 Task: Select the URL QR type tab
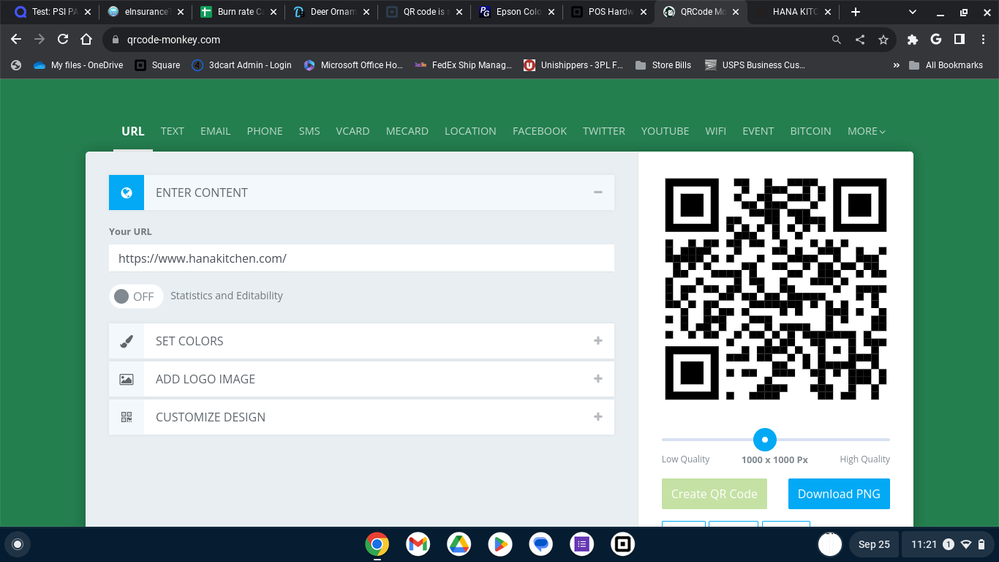pos(133,131)
